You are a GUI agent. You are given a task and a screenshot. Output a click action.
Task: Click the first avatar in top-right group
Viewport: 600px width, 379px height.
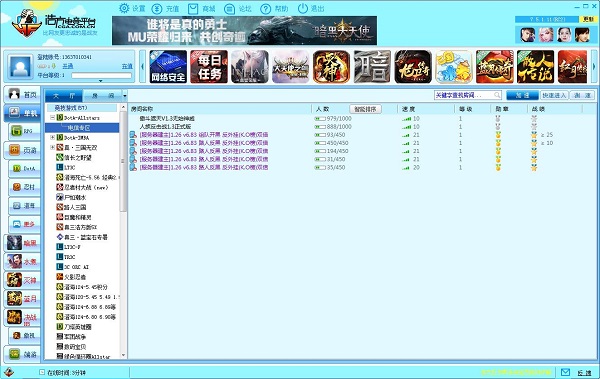pyautogui.click(x=528, y=35)
